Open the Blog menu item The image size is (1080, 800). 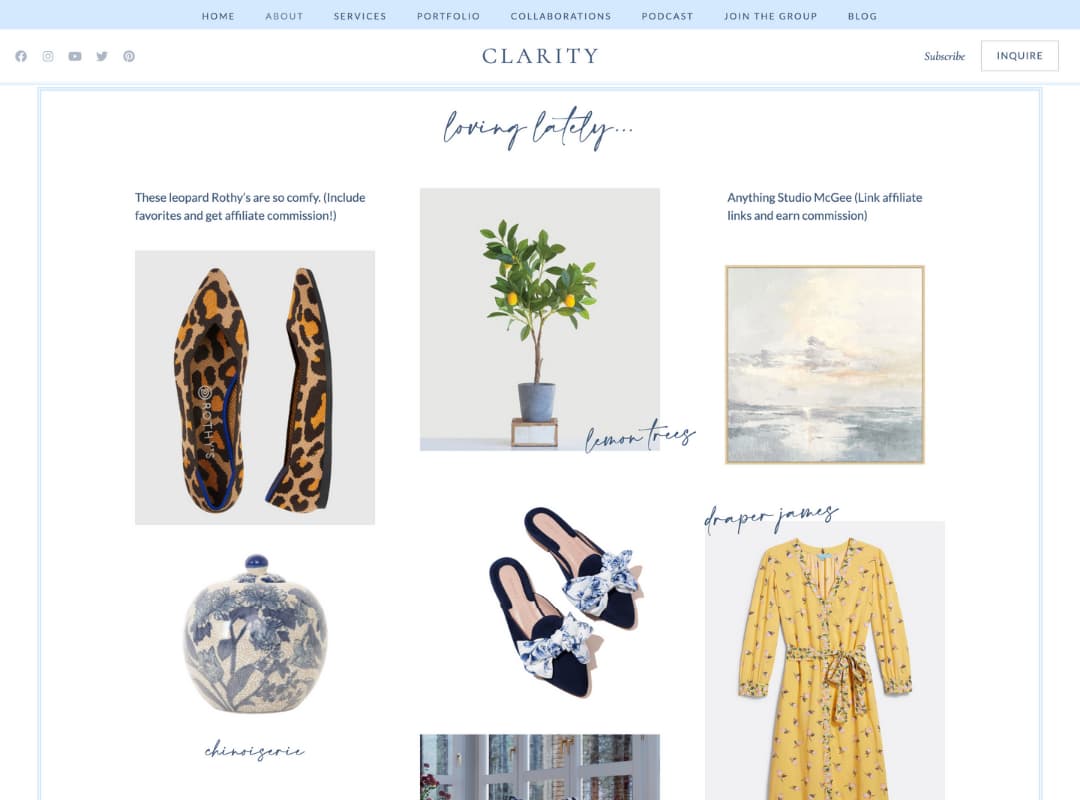pos(862,16)
